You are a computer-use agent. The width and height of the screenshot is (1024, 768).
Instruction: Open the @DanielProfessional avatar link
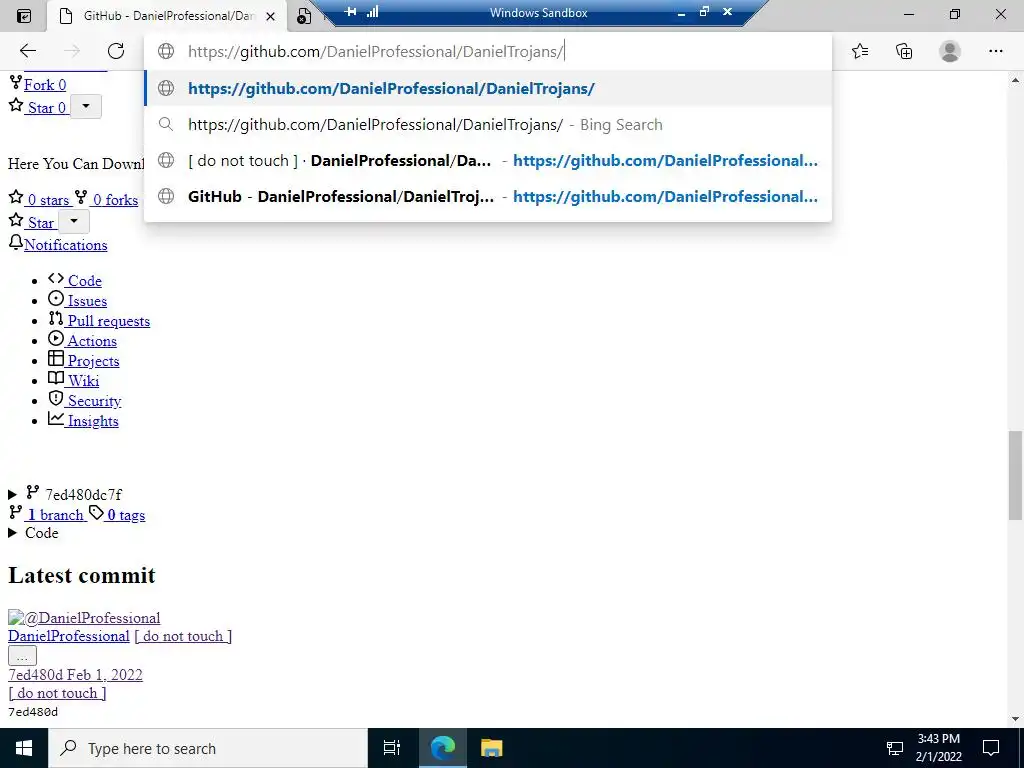click(x=84, y=618)
